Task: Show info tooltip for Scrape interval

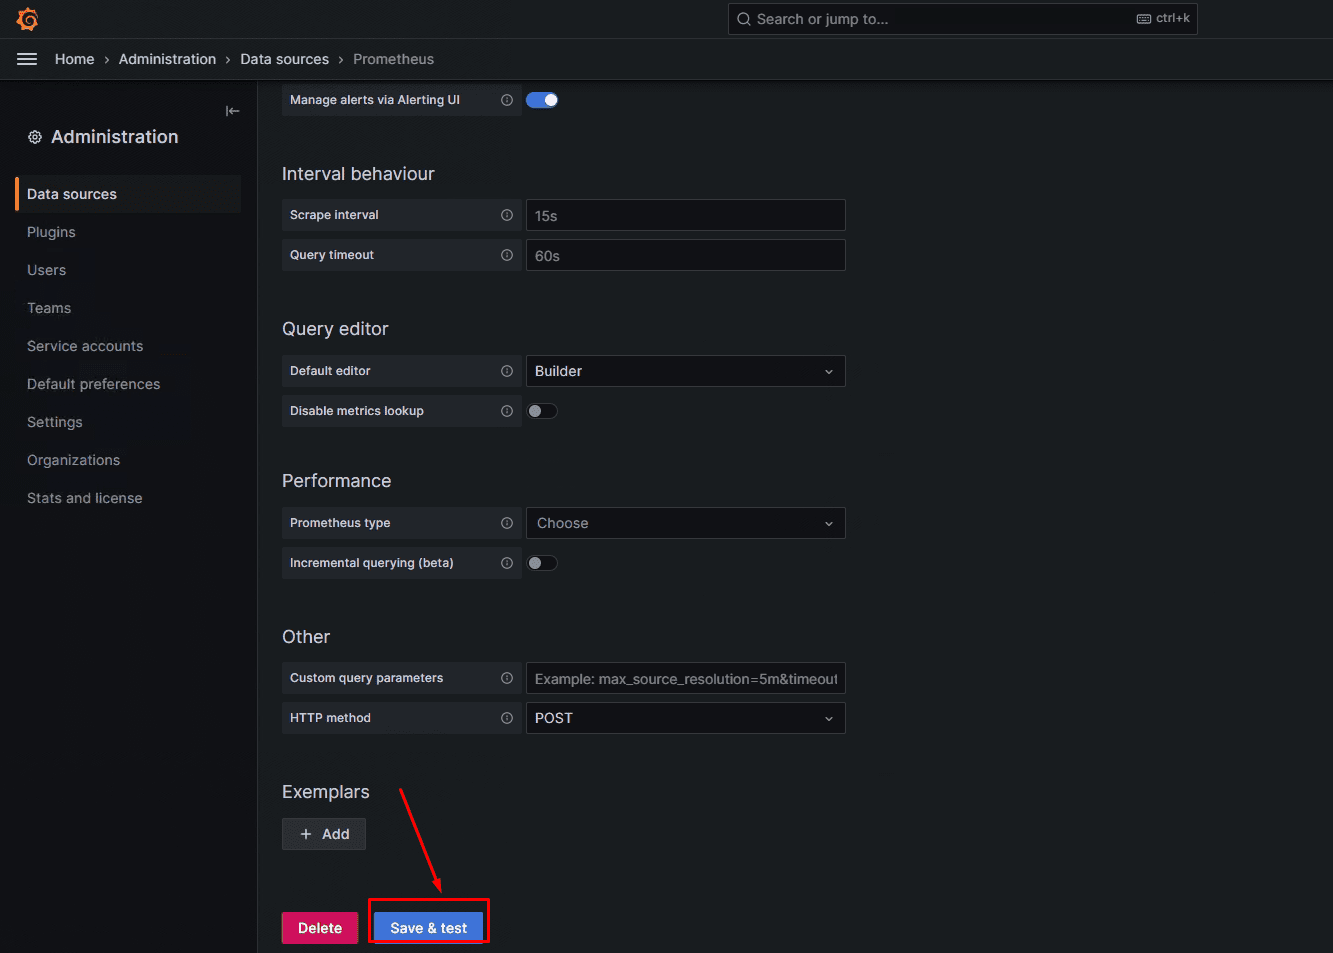Action: [507, 215]
